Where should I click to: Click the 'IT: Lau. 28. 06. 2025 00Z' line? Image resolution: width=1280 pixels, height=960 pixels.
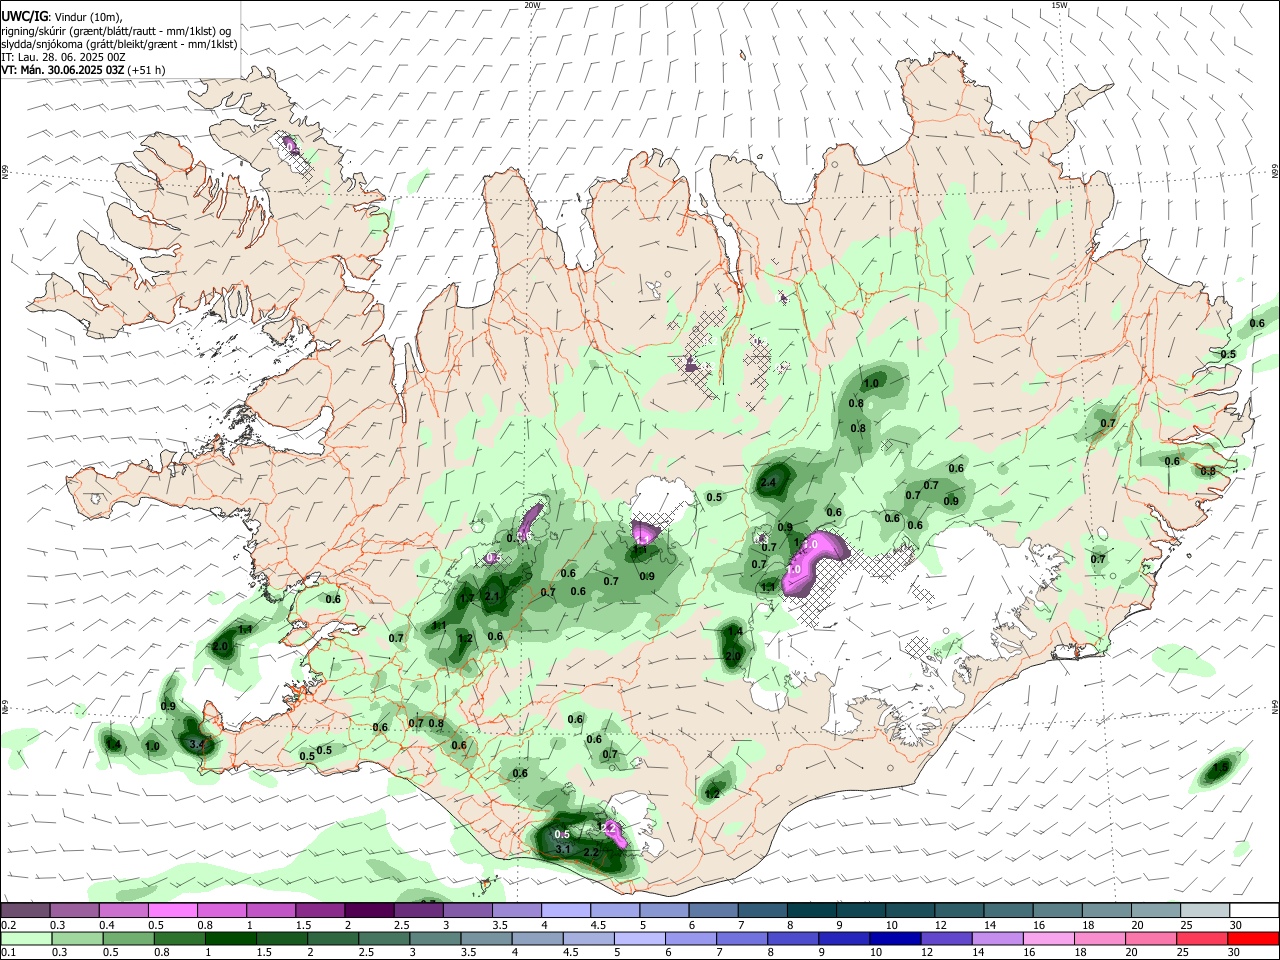click(x=63, y=57)
